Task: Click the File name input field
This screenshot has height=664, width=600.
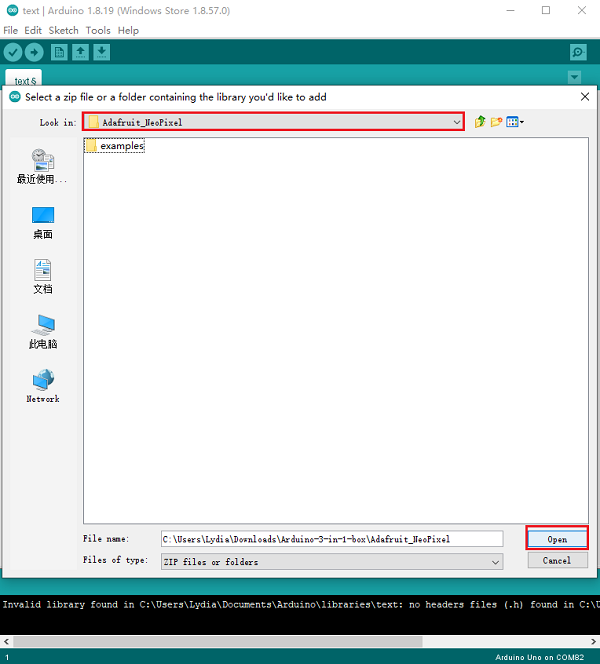Action: [x=332, y=539]
